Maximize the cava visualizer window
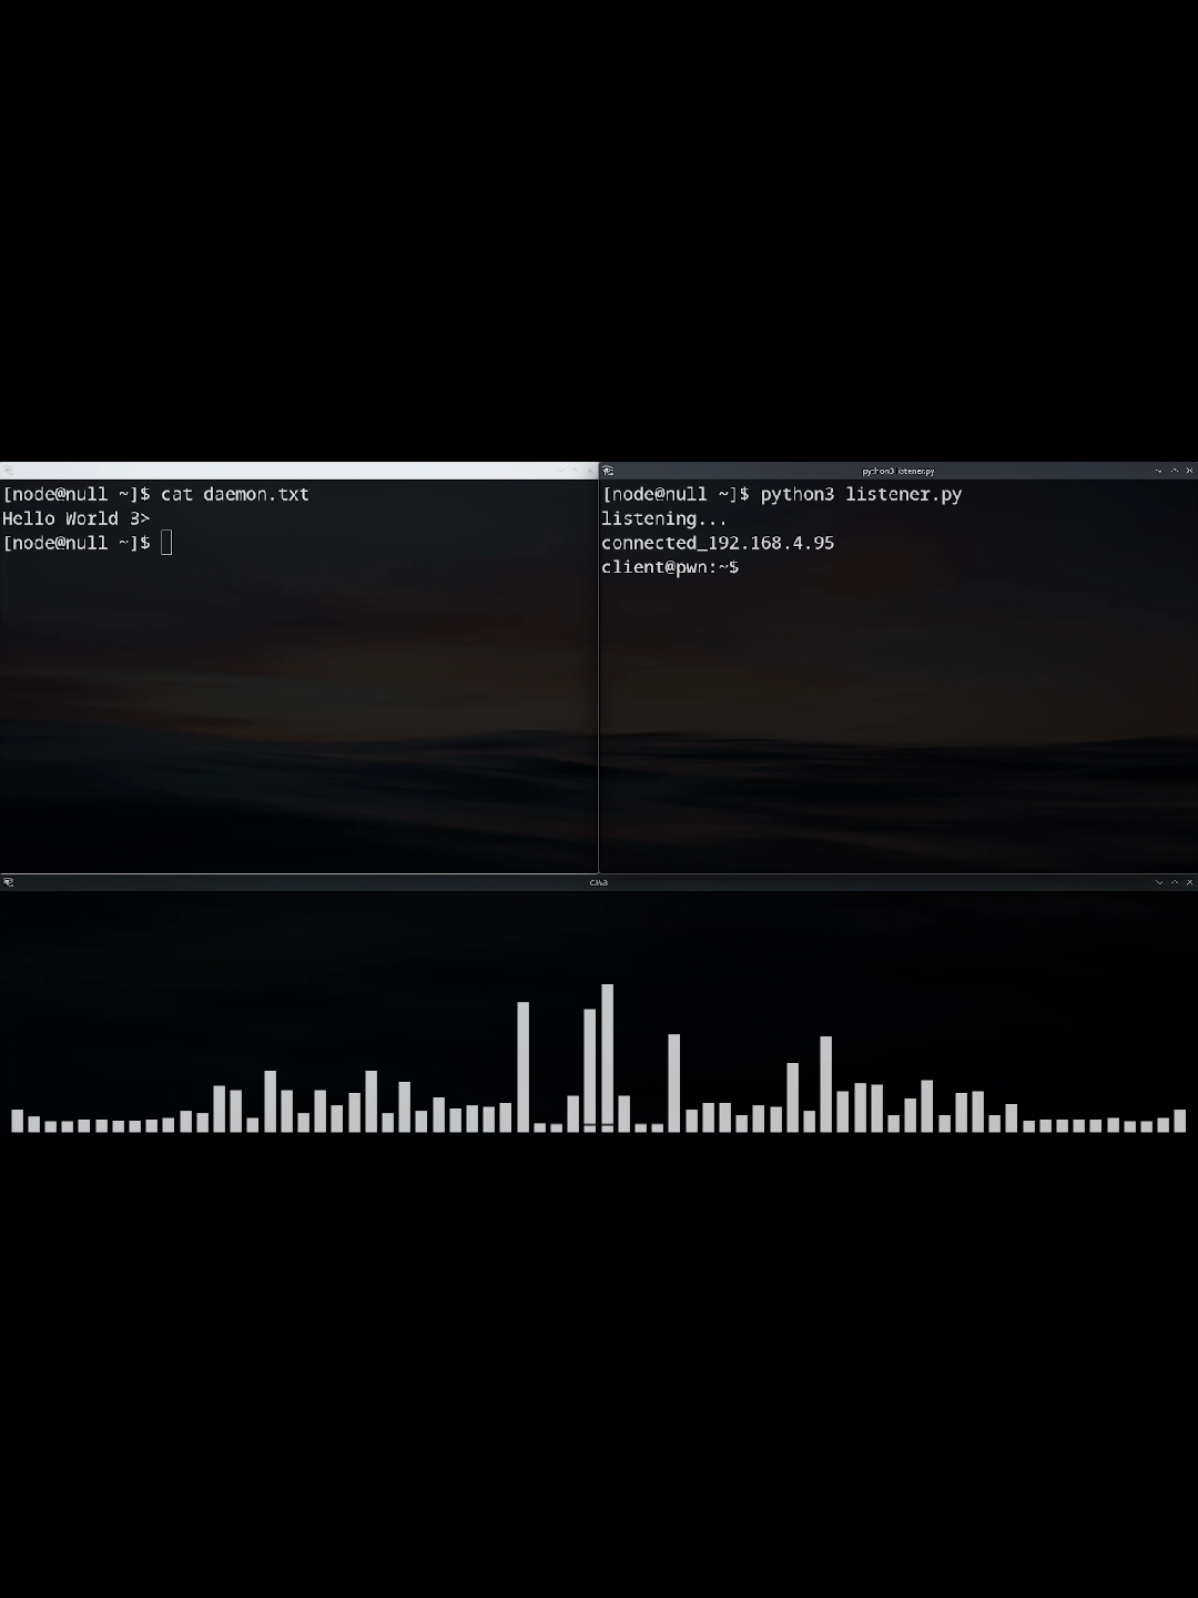Image resolution: width=1198 pixels, height=1598 pixels. click(x=1174, y=882)
